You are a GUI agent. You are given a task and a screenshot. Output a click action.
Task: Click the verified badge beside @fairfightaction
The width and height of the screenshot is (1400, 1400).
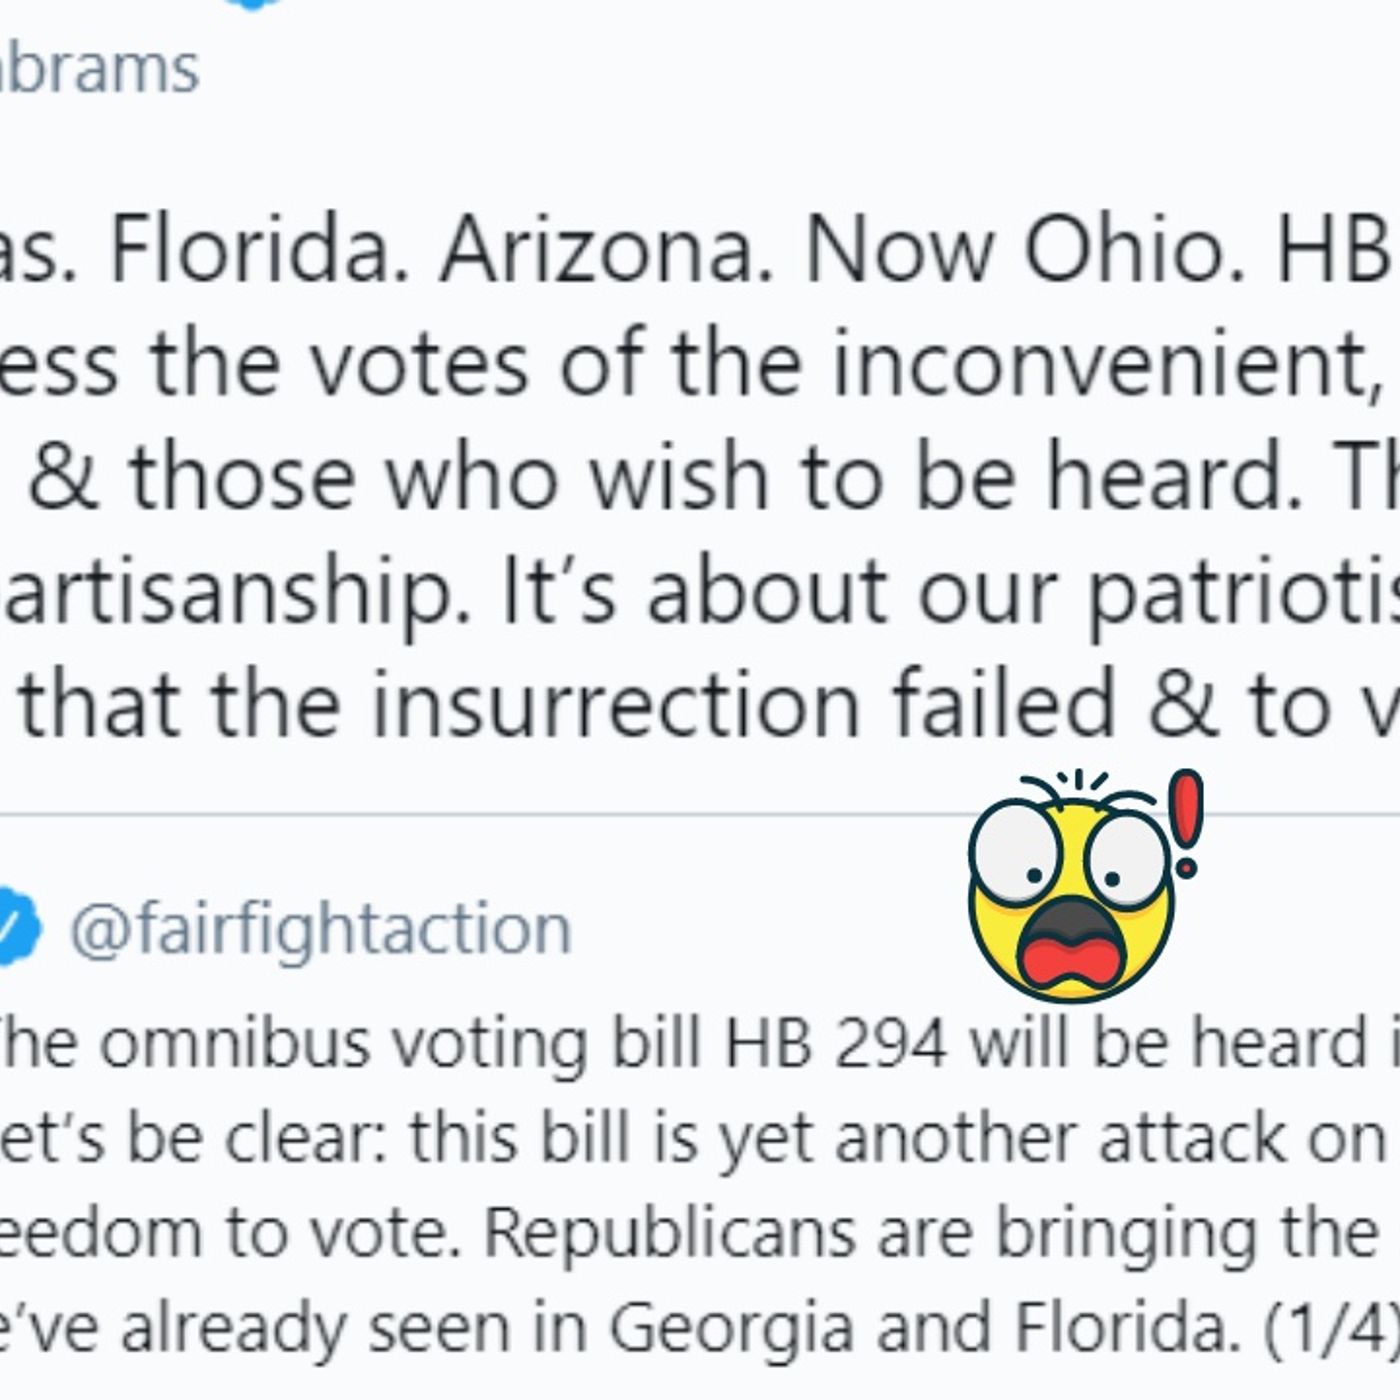point(18,927)
